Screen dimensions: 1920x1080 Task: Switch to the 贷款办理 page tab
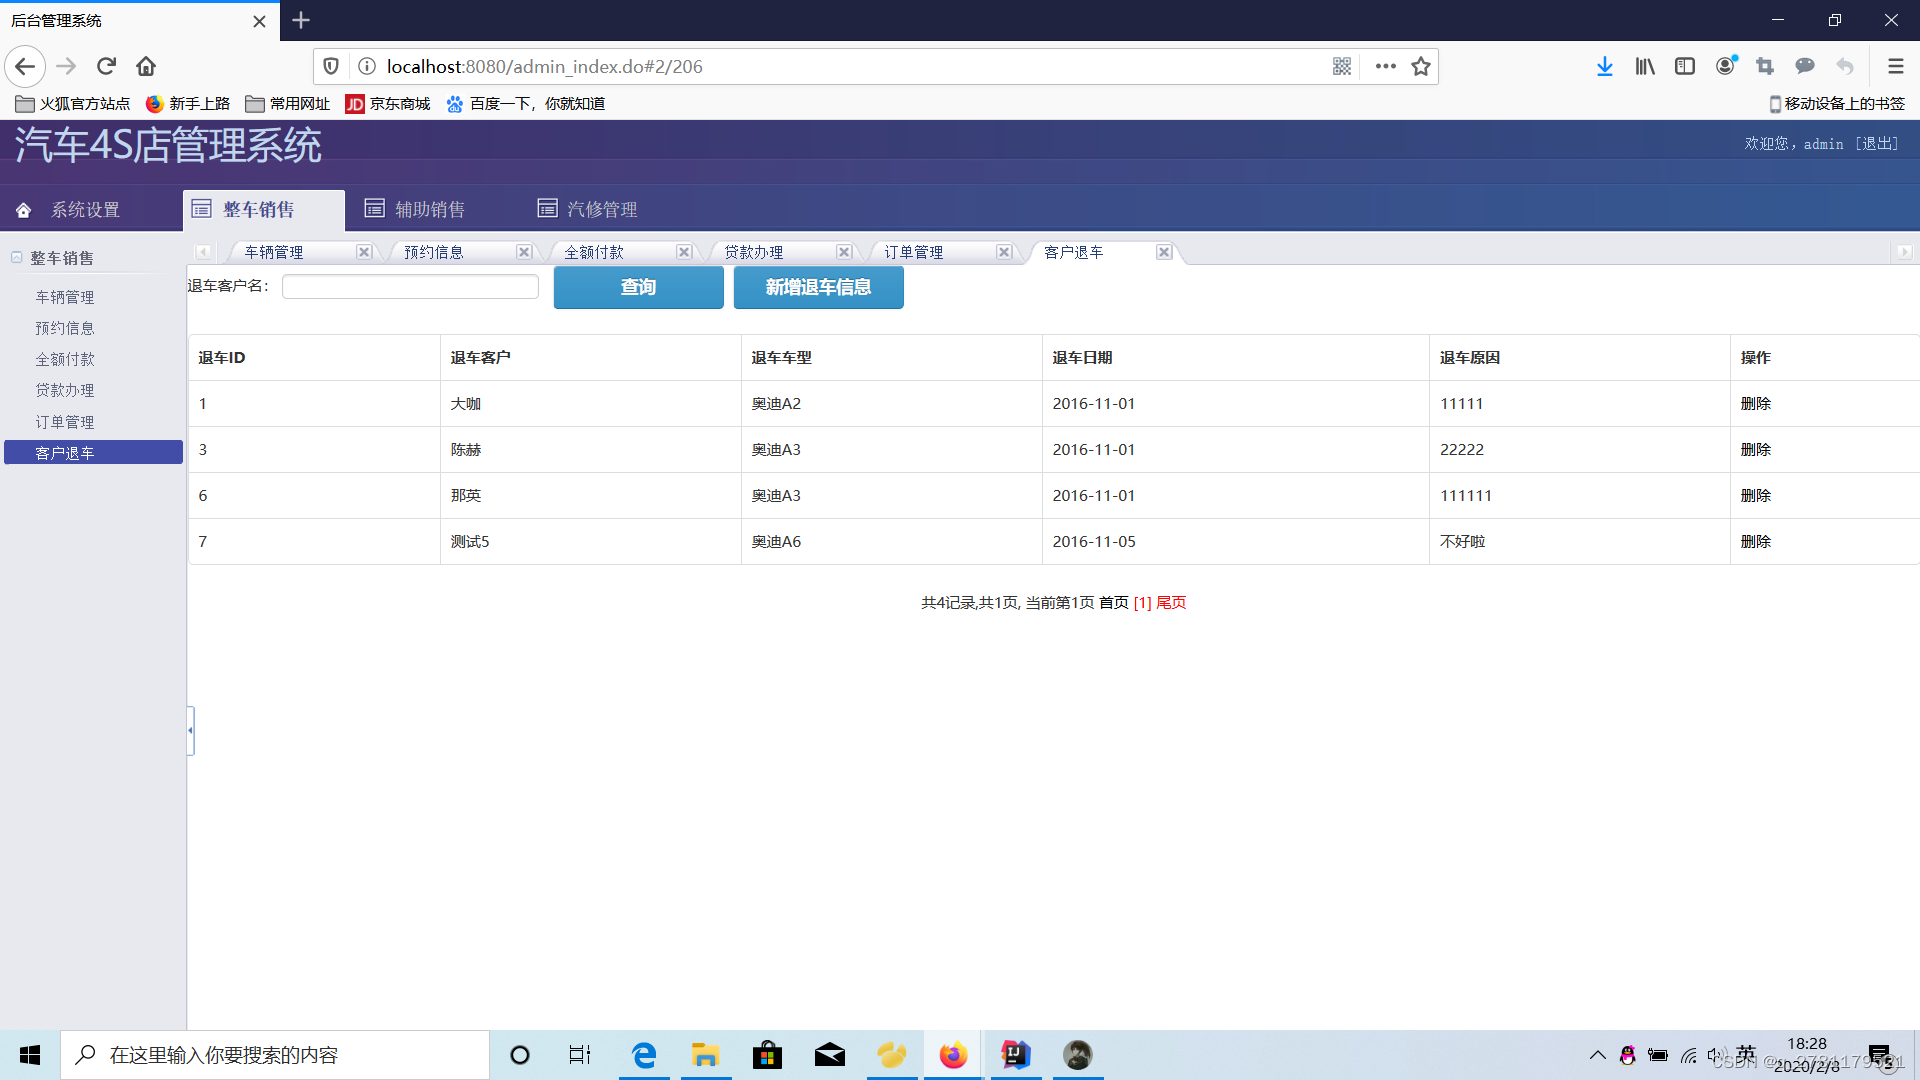coord(754,253)
